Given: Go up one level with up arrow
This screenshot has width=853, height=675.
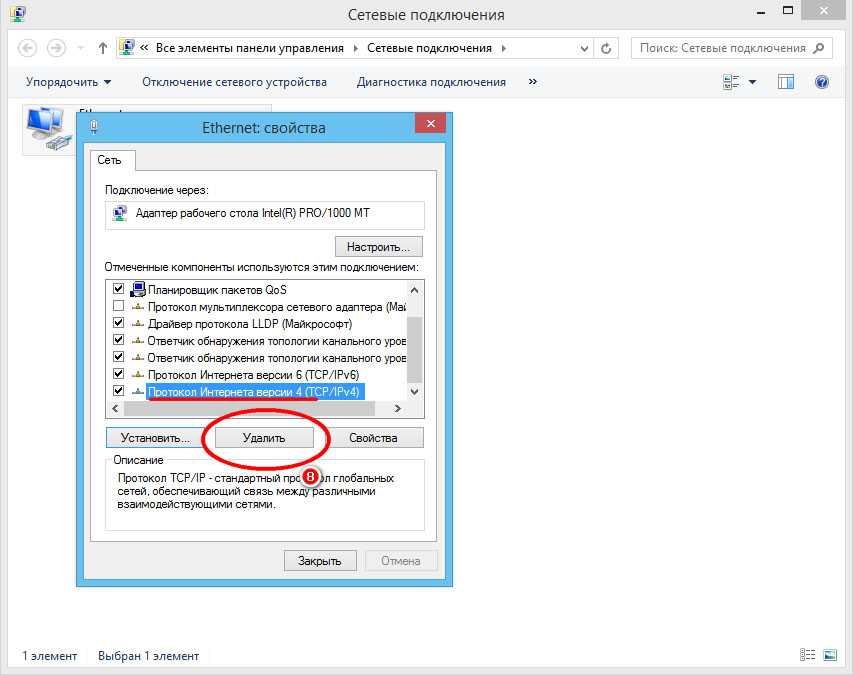Looking at the screenshot, I should pyautogui.click(x=103, y=48).
